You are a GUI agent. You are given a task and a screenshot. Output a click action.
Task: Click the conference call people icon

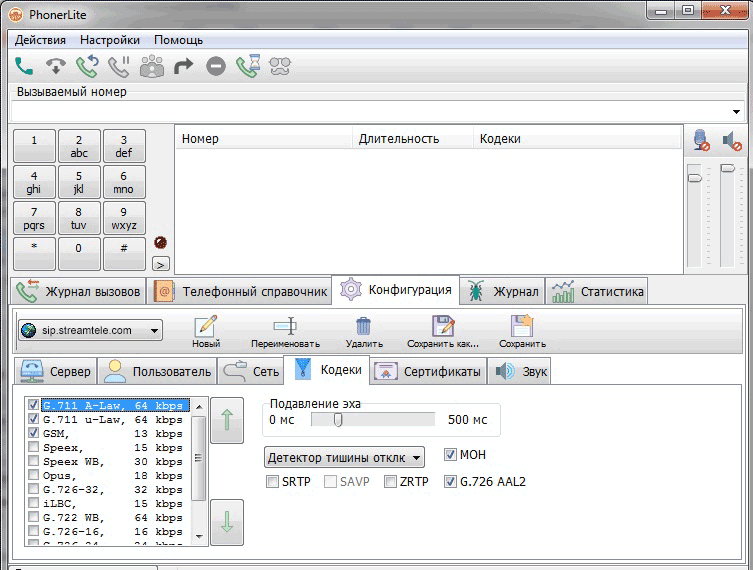coord(151,67)
